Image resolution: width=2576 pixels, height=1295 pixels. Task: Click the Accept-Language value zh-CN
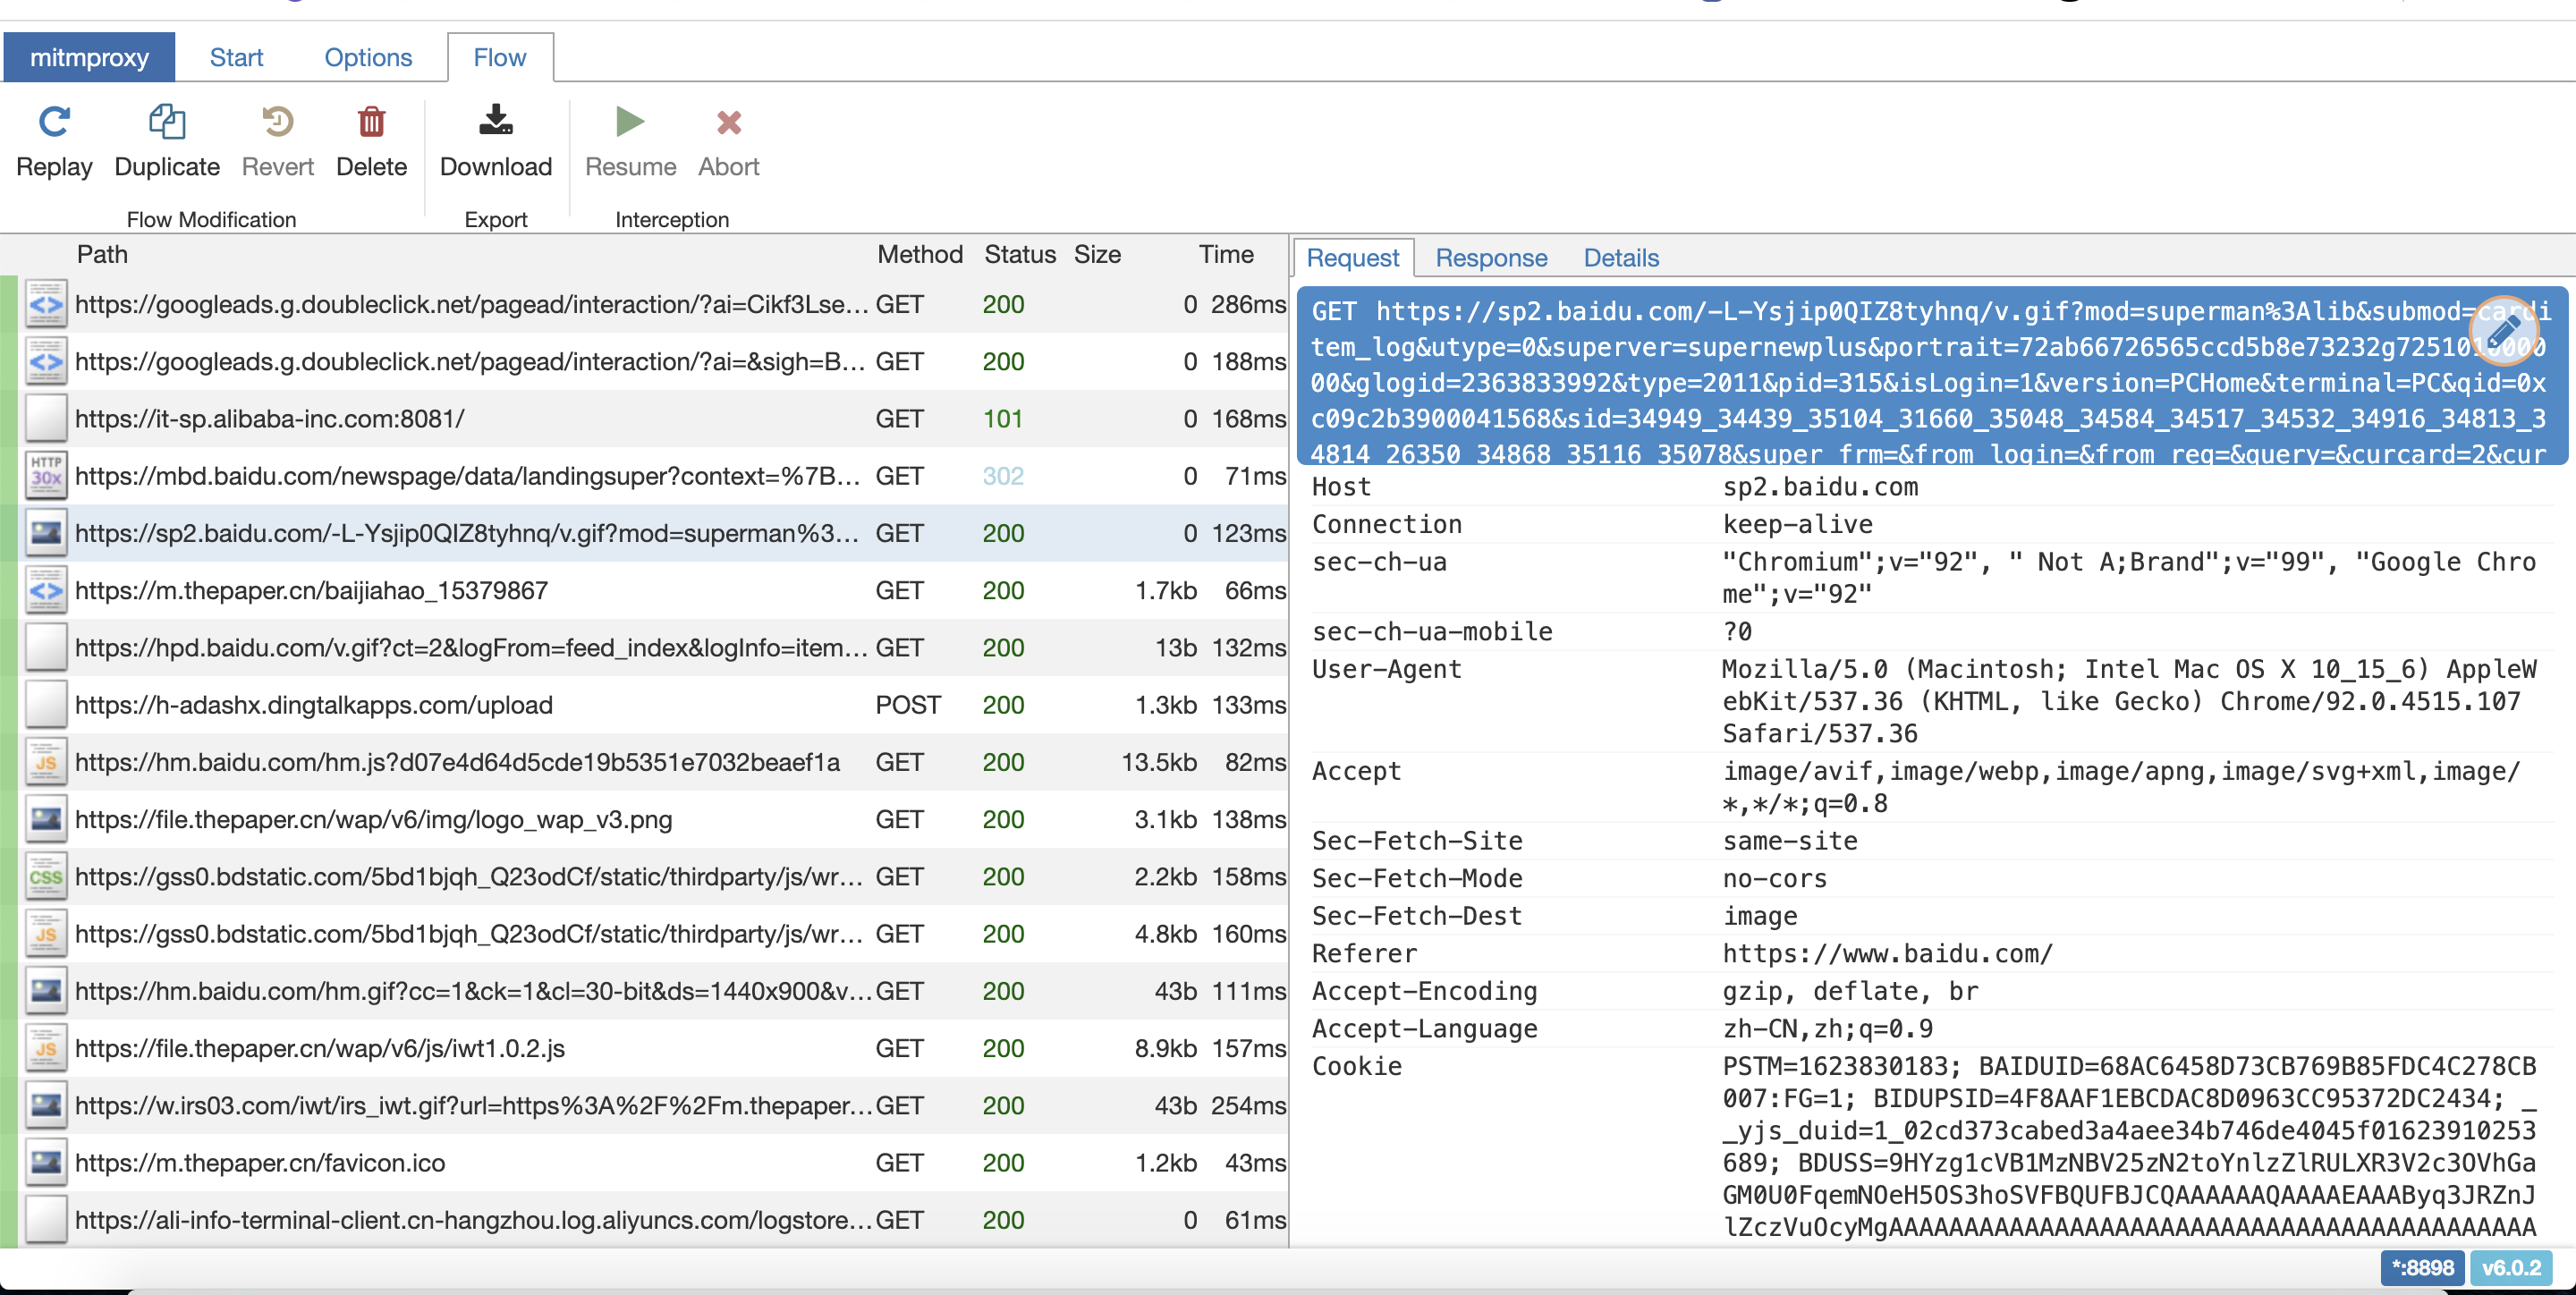click(x=1827, y=1028)
